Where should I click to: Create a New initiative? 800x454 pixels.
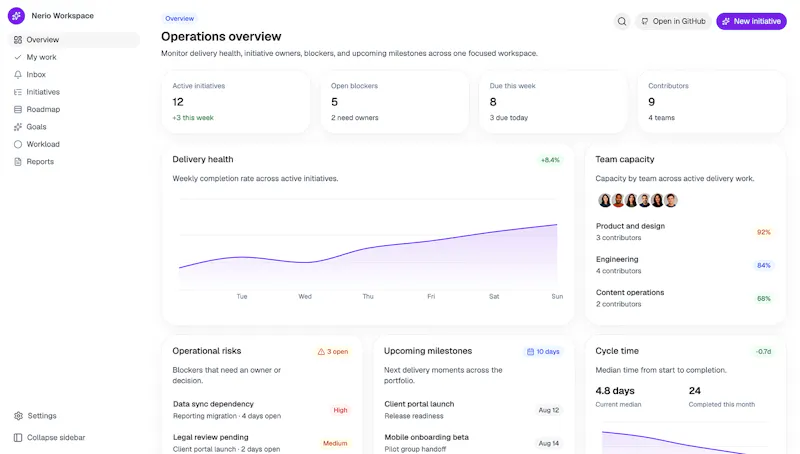click(x=752, y=21)
